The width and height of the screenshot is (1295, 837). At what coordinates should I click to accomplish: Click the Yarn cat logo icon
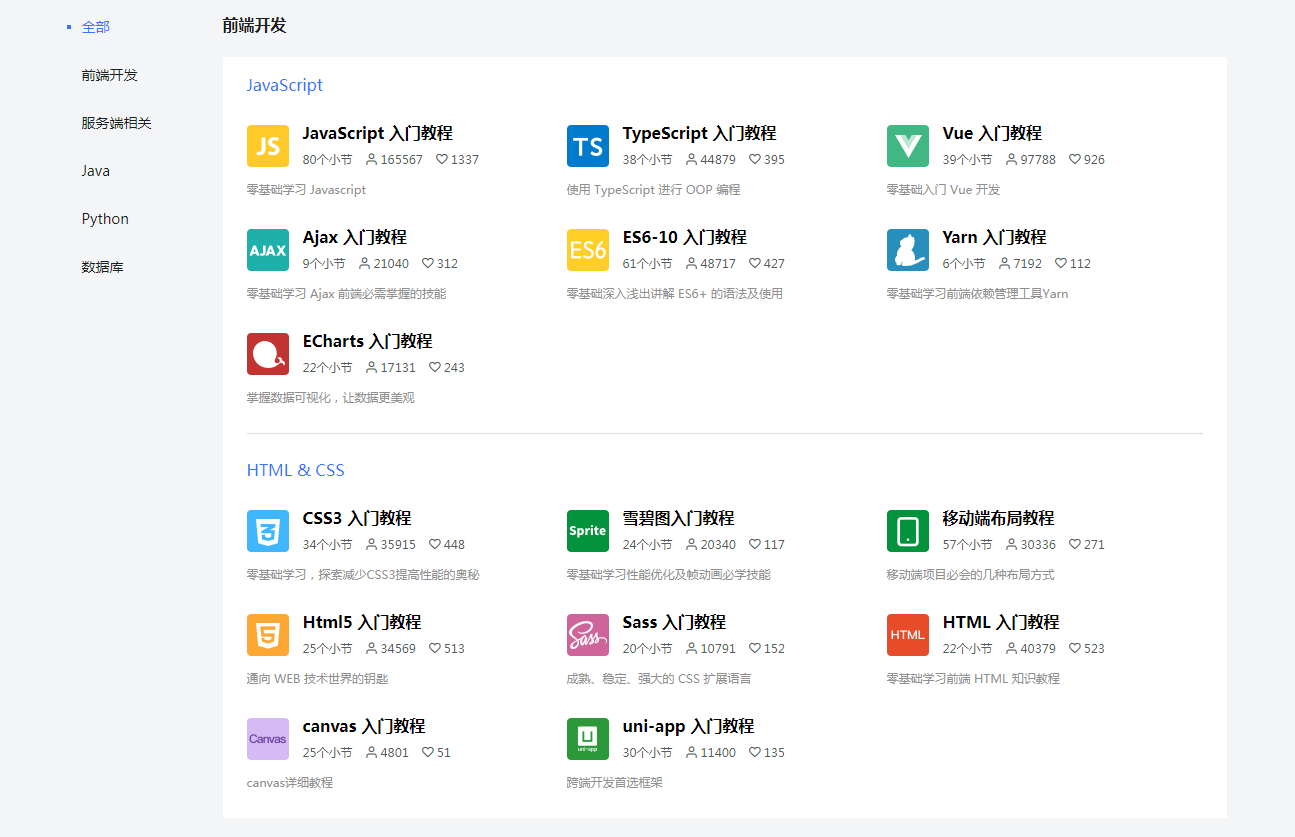[x=907, y=250]
